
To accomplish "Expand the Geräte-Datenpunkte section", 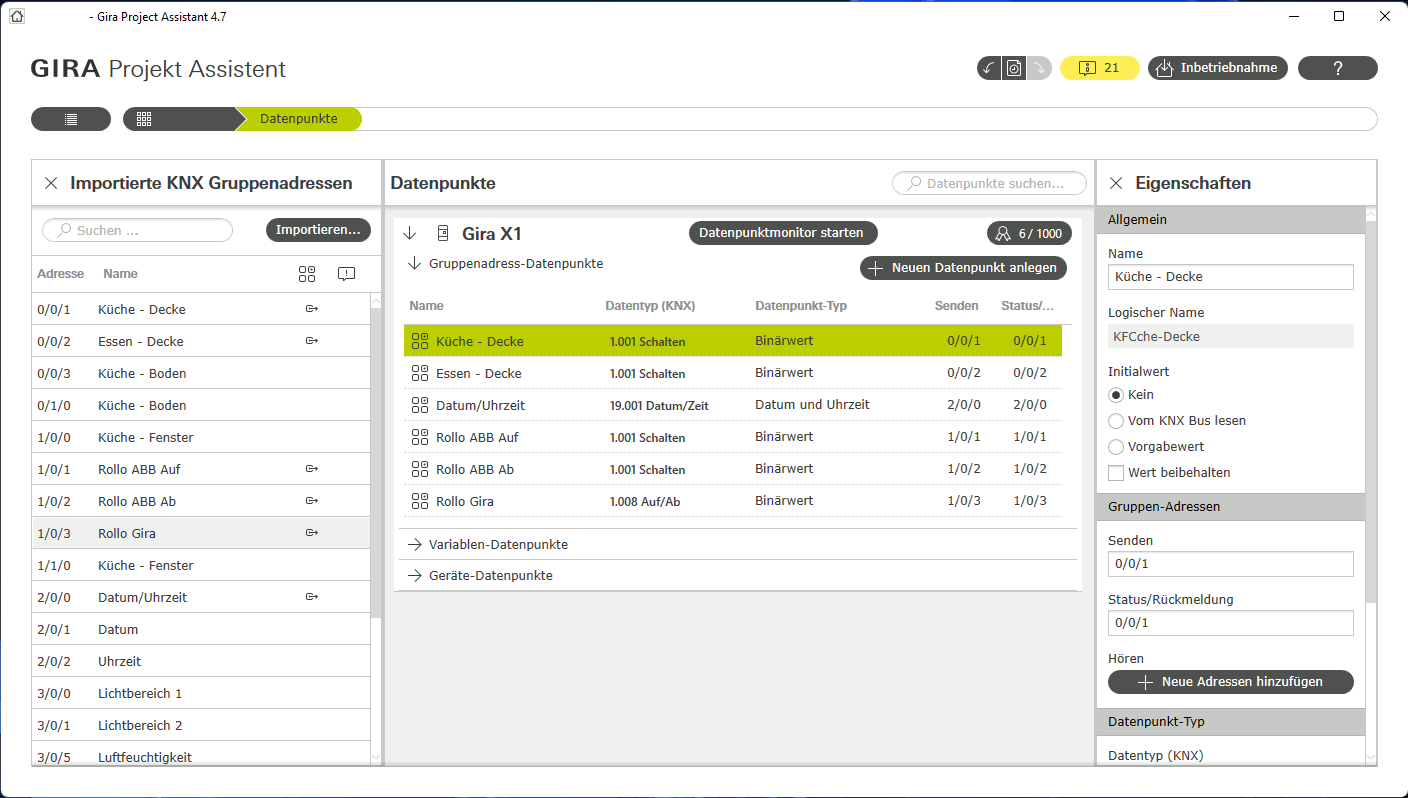I will (414, 576).
